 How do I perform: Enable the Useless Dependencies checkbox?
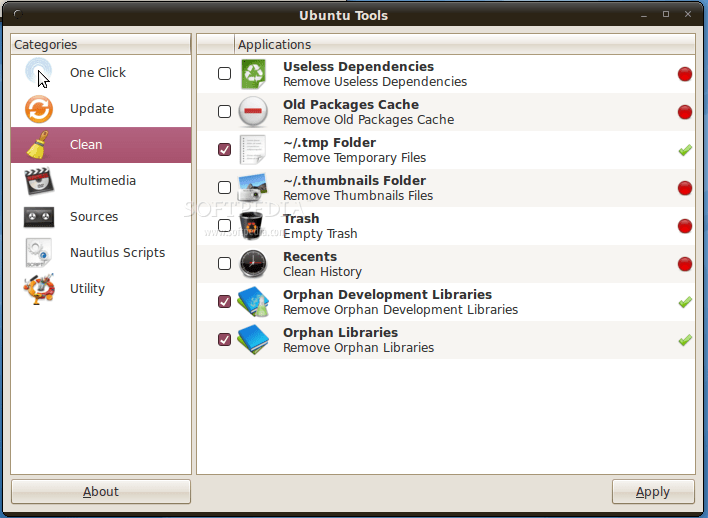tap(224, 74)
